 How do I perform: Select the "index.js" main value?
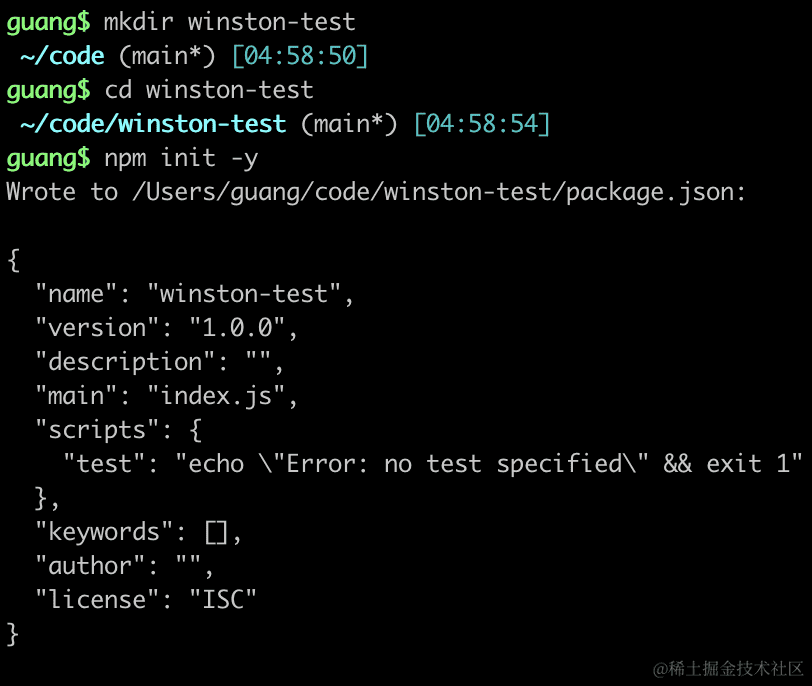pos(222,396)
